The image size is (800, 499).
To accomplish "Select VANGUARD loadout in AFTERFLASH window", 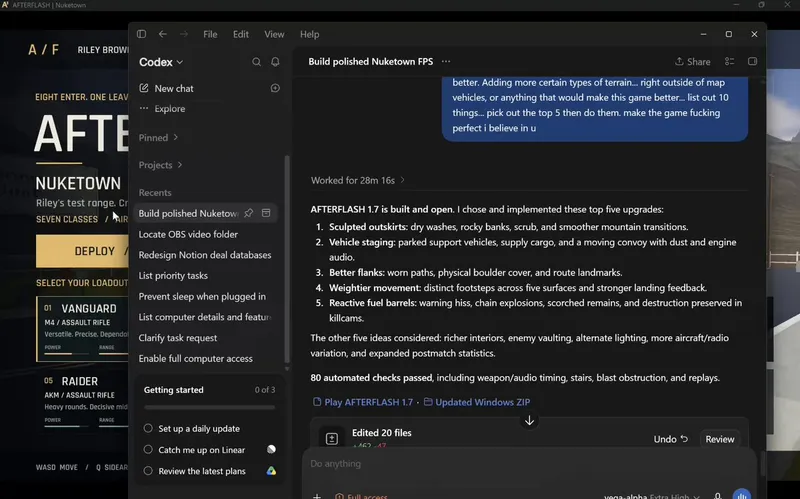I will click(82, 329).
